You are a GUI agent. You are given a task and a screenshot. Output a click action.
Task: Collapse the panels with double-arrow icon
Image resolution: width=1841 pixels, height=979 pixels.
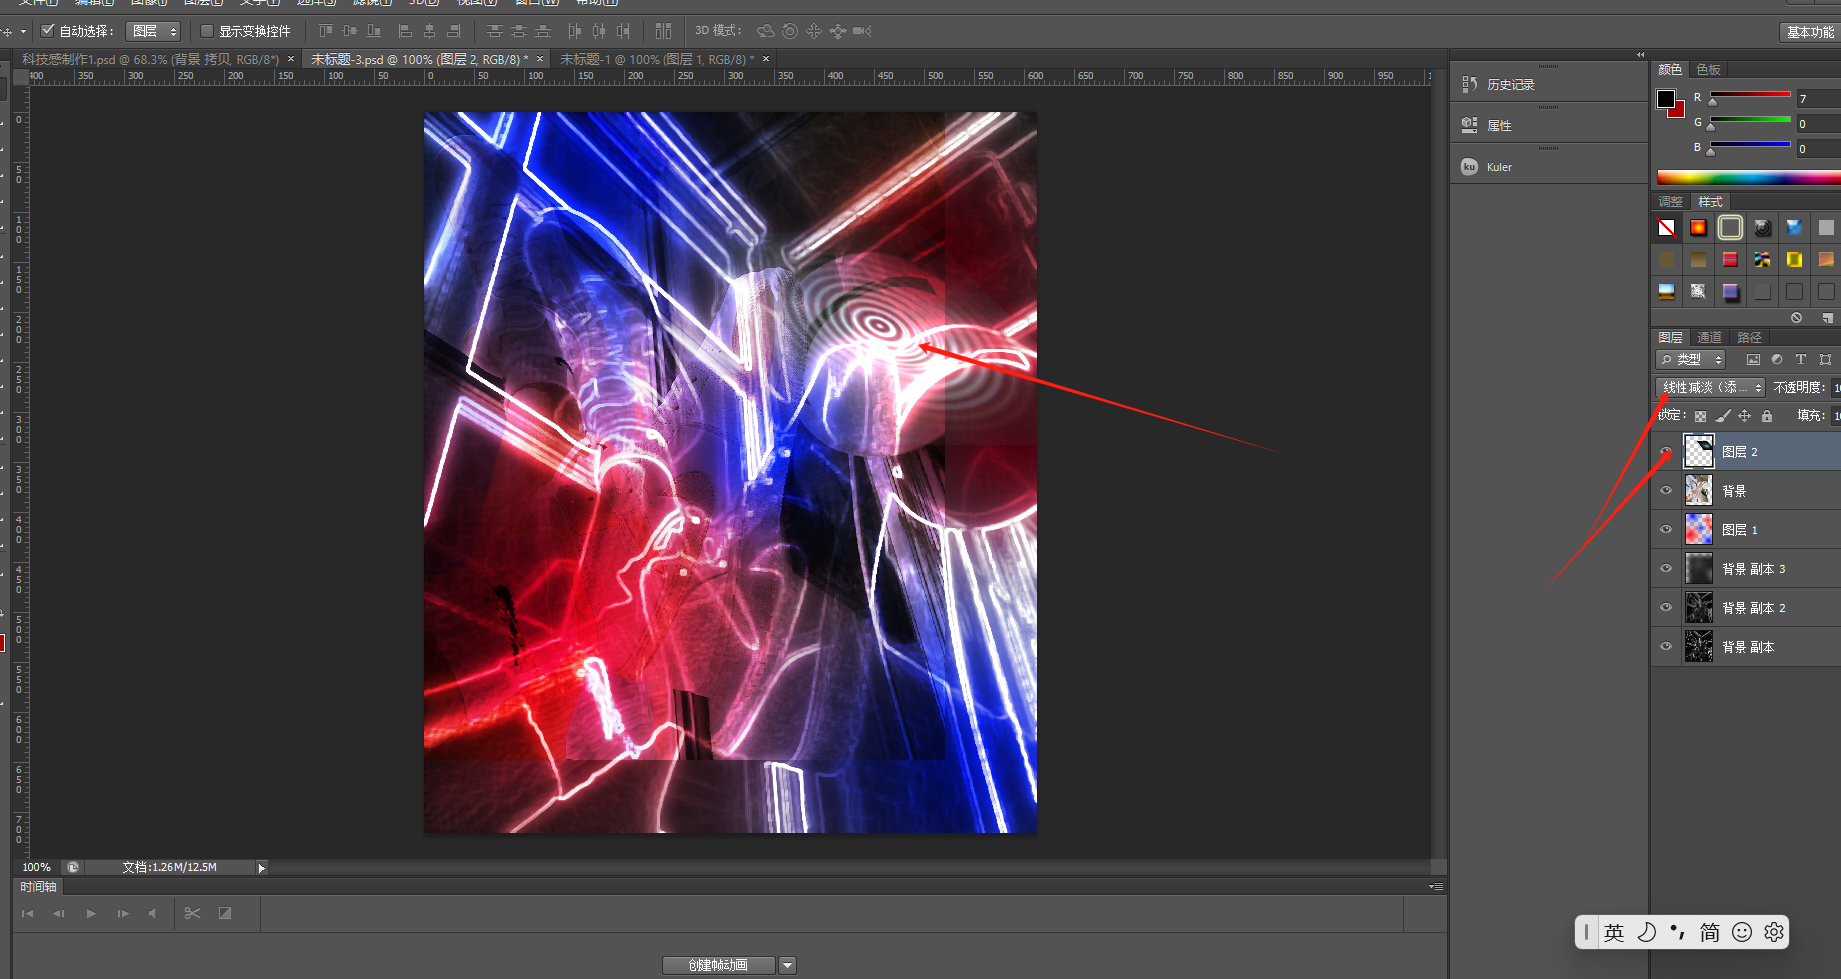click(1640, 55)
